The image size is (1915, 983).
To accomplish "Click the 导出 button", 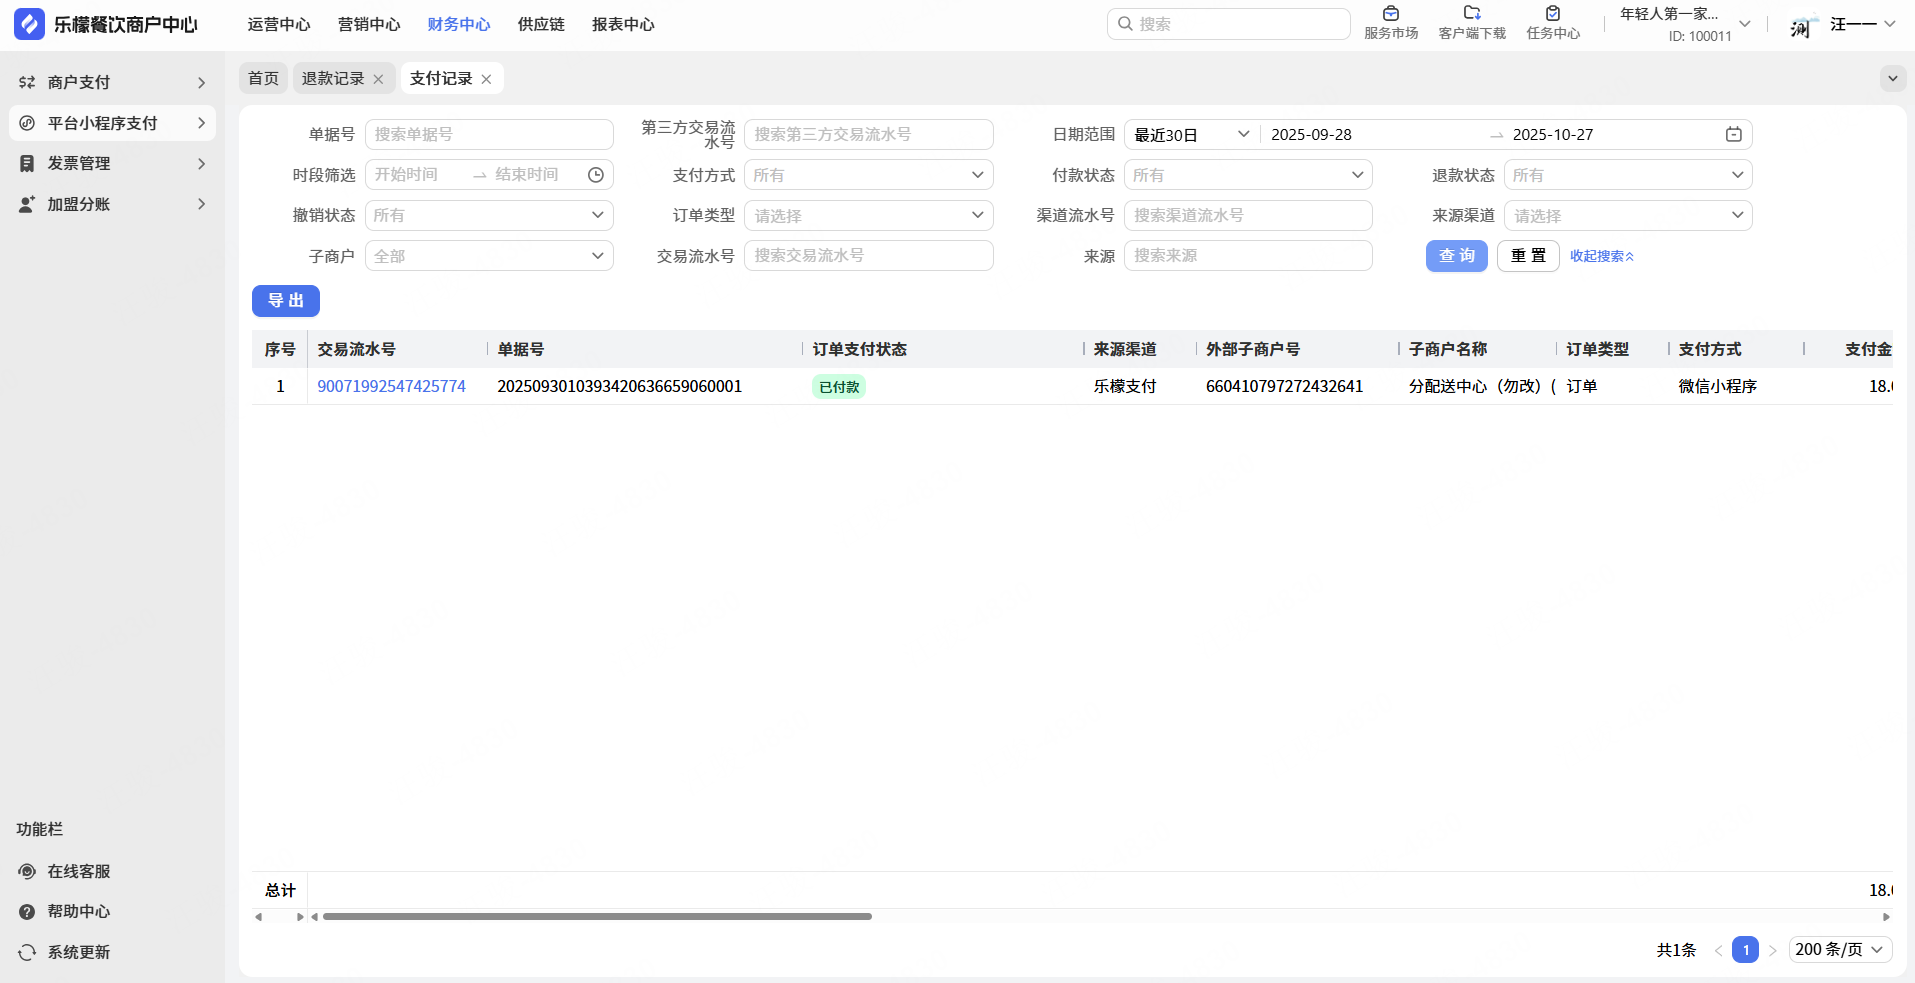I will coord(285,301).
